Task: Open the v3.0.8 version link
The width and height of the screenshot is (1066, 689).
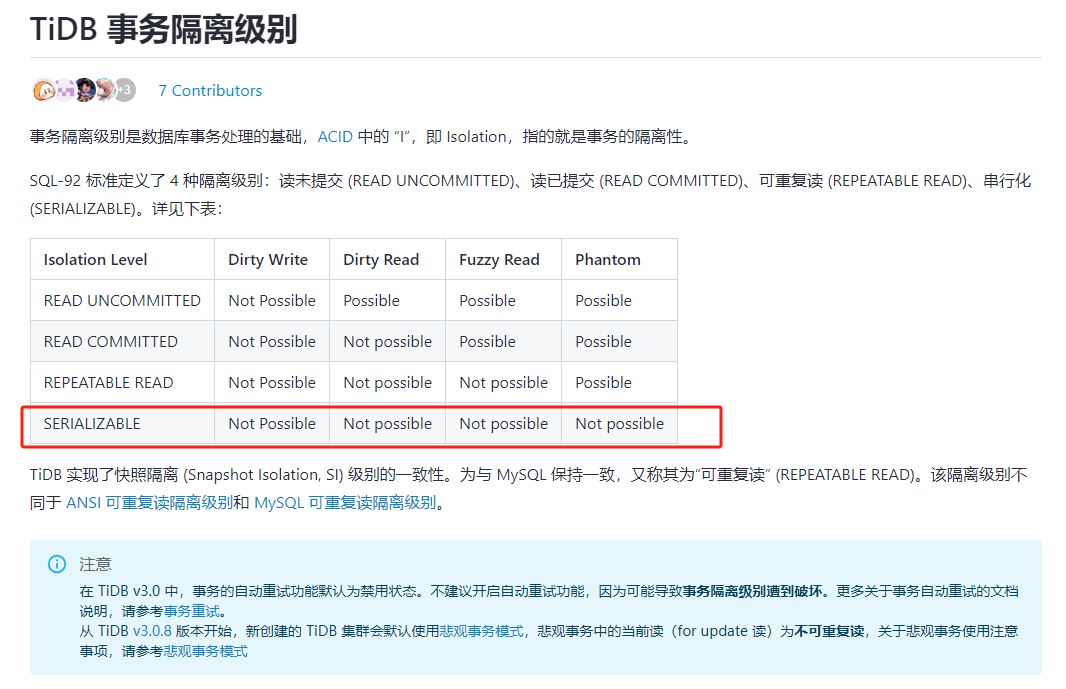Action: click(152, 631)
